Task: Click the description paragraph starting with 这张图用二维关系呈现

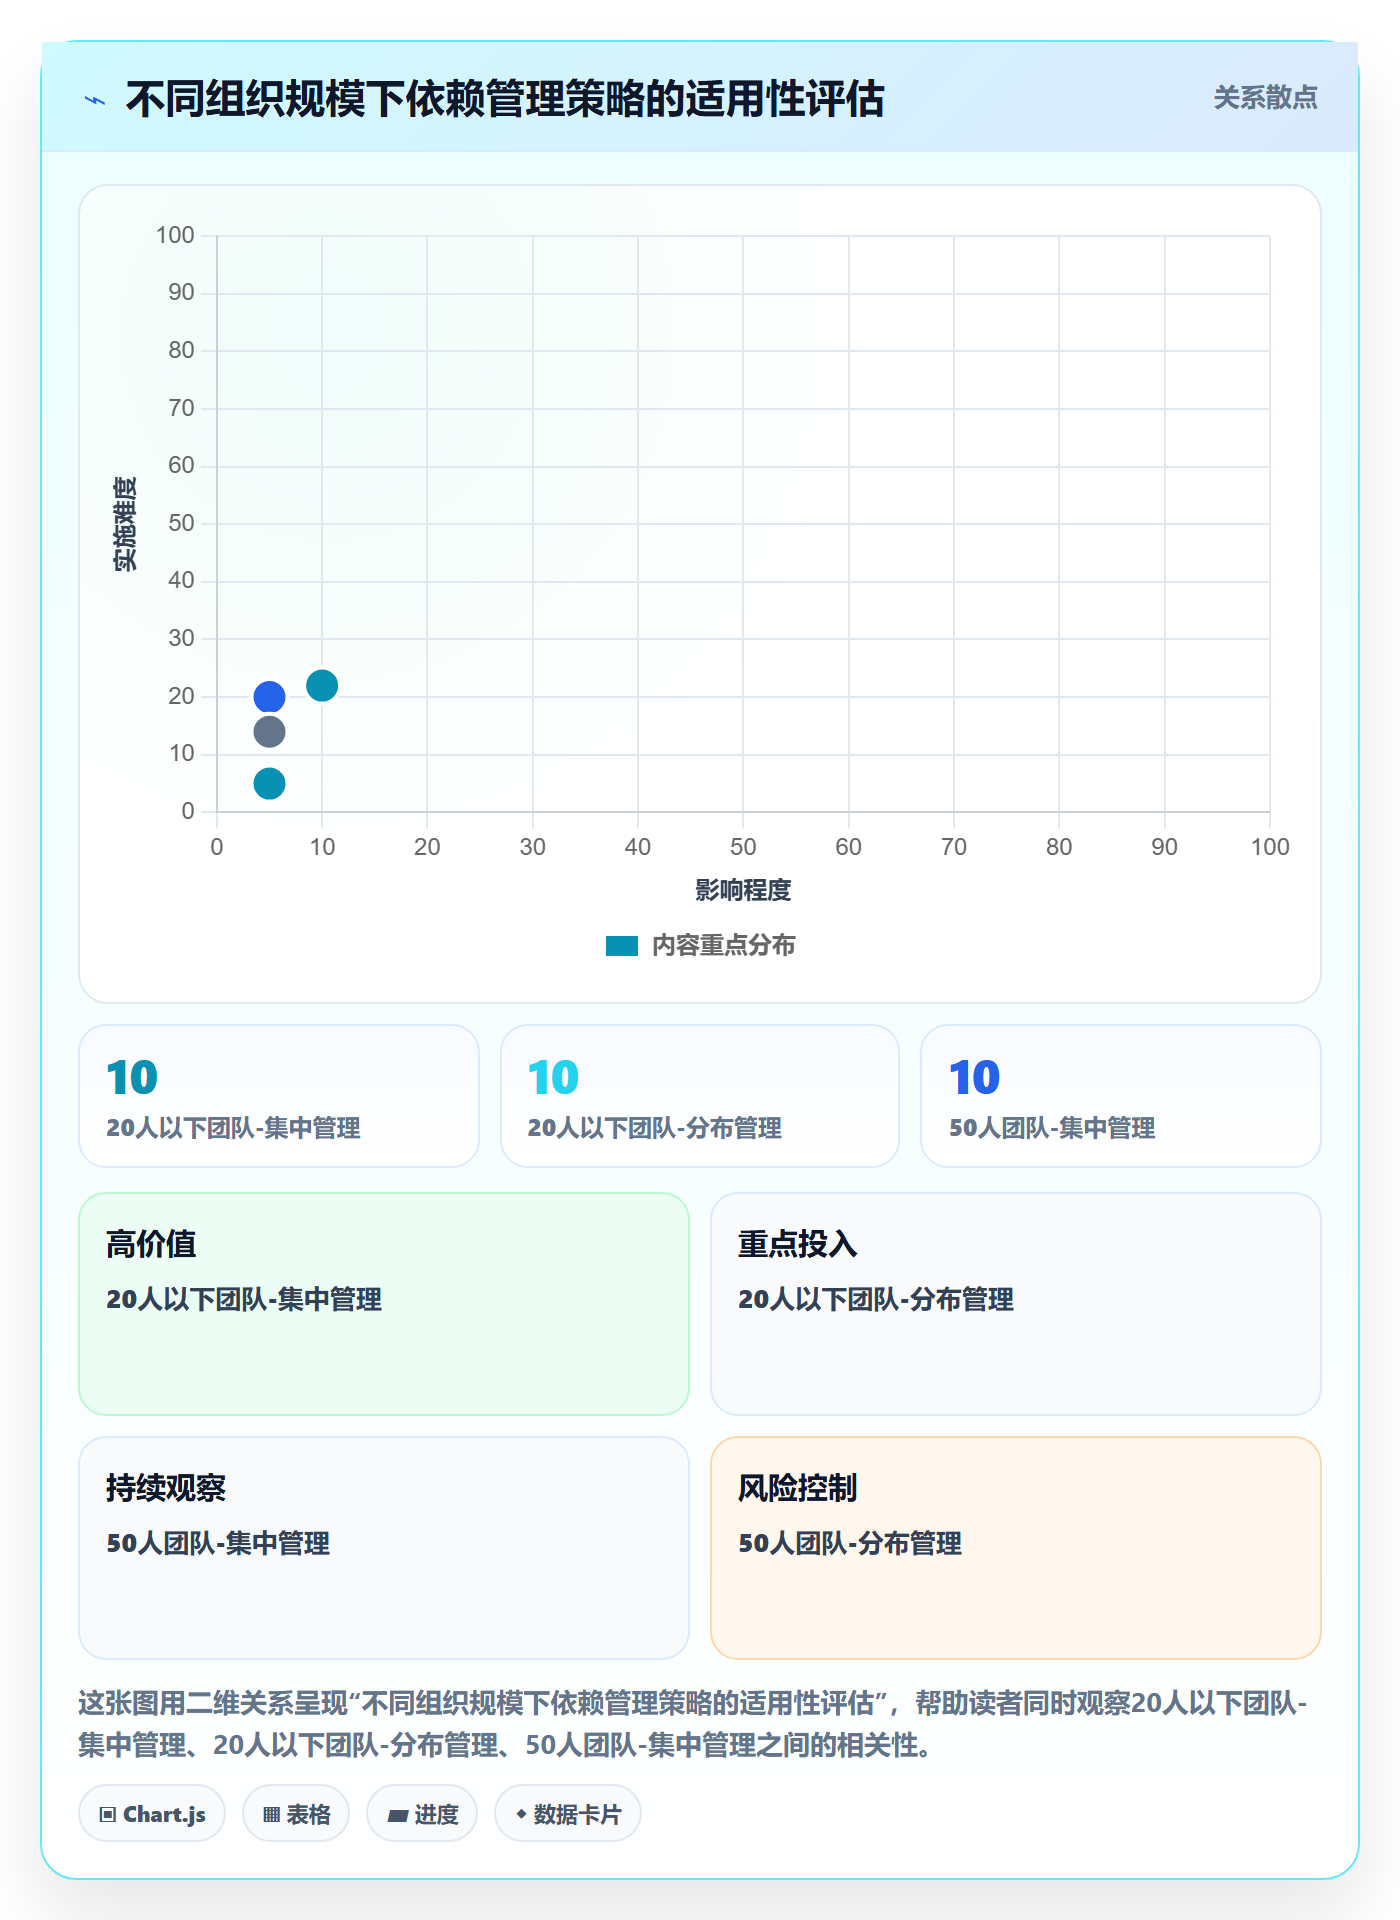Action: click(693, 1724)
